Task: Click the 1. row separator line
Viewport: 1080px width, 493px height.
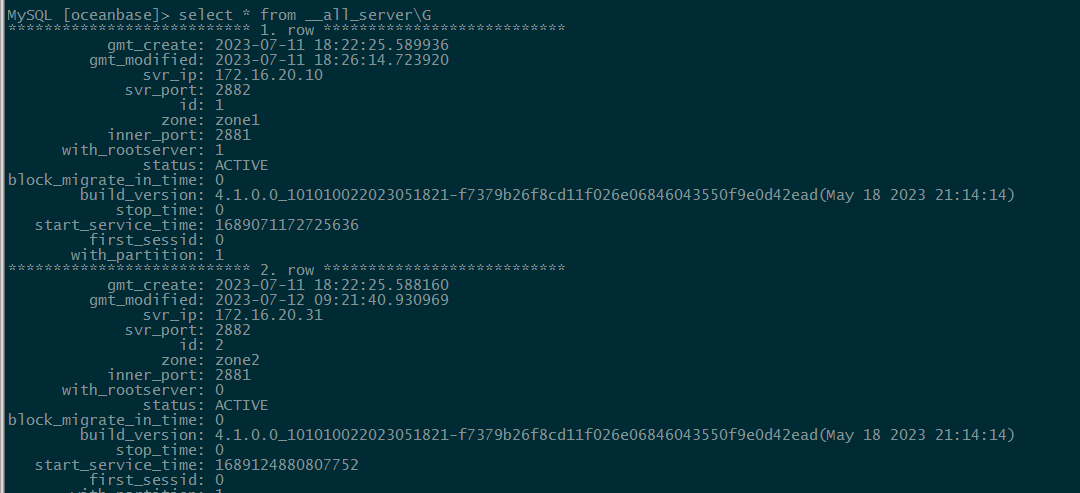Action: (x=287, y=30)
